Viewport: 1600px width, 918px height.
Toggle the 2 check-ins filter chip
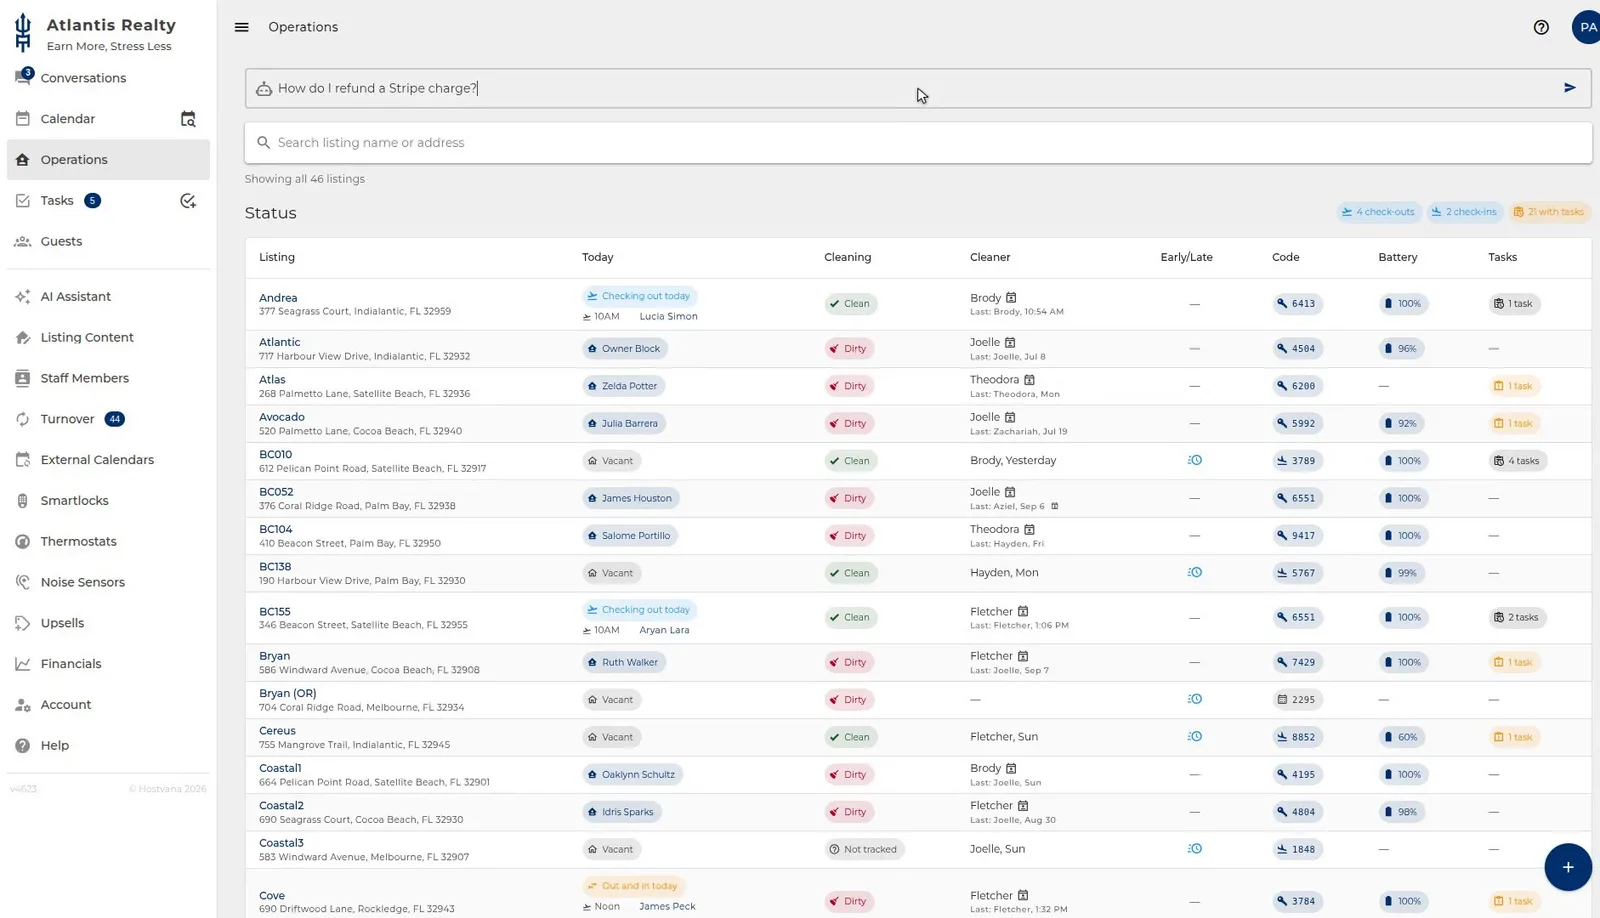pyautogui.click(x=1464, y=212)
